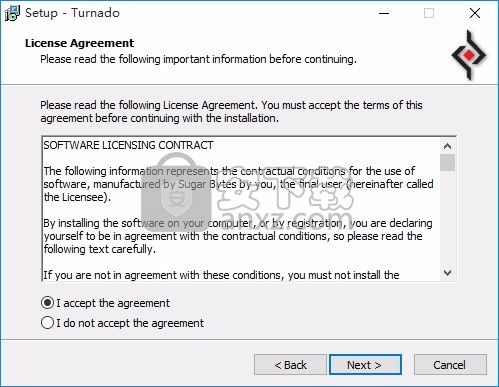This screenshot has height=387, width=499.
Task: Click the "License Agreement" header text
Action: (x=79, y=43)
